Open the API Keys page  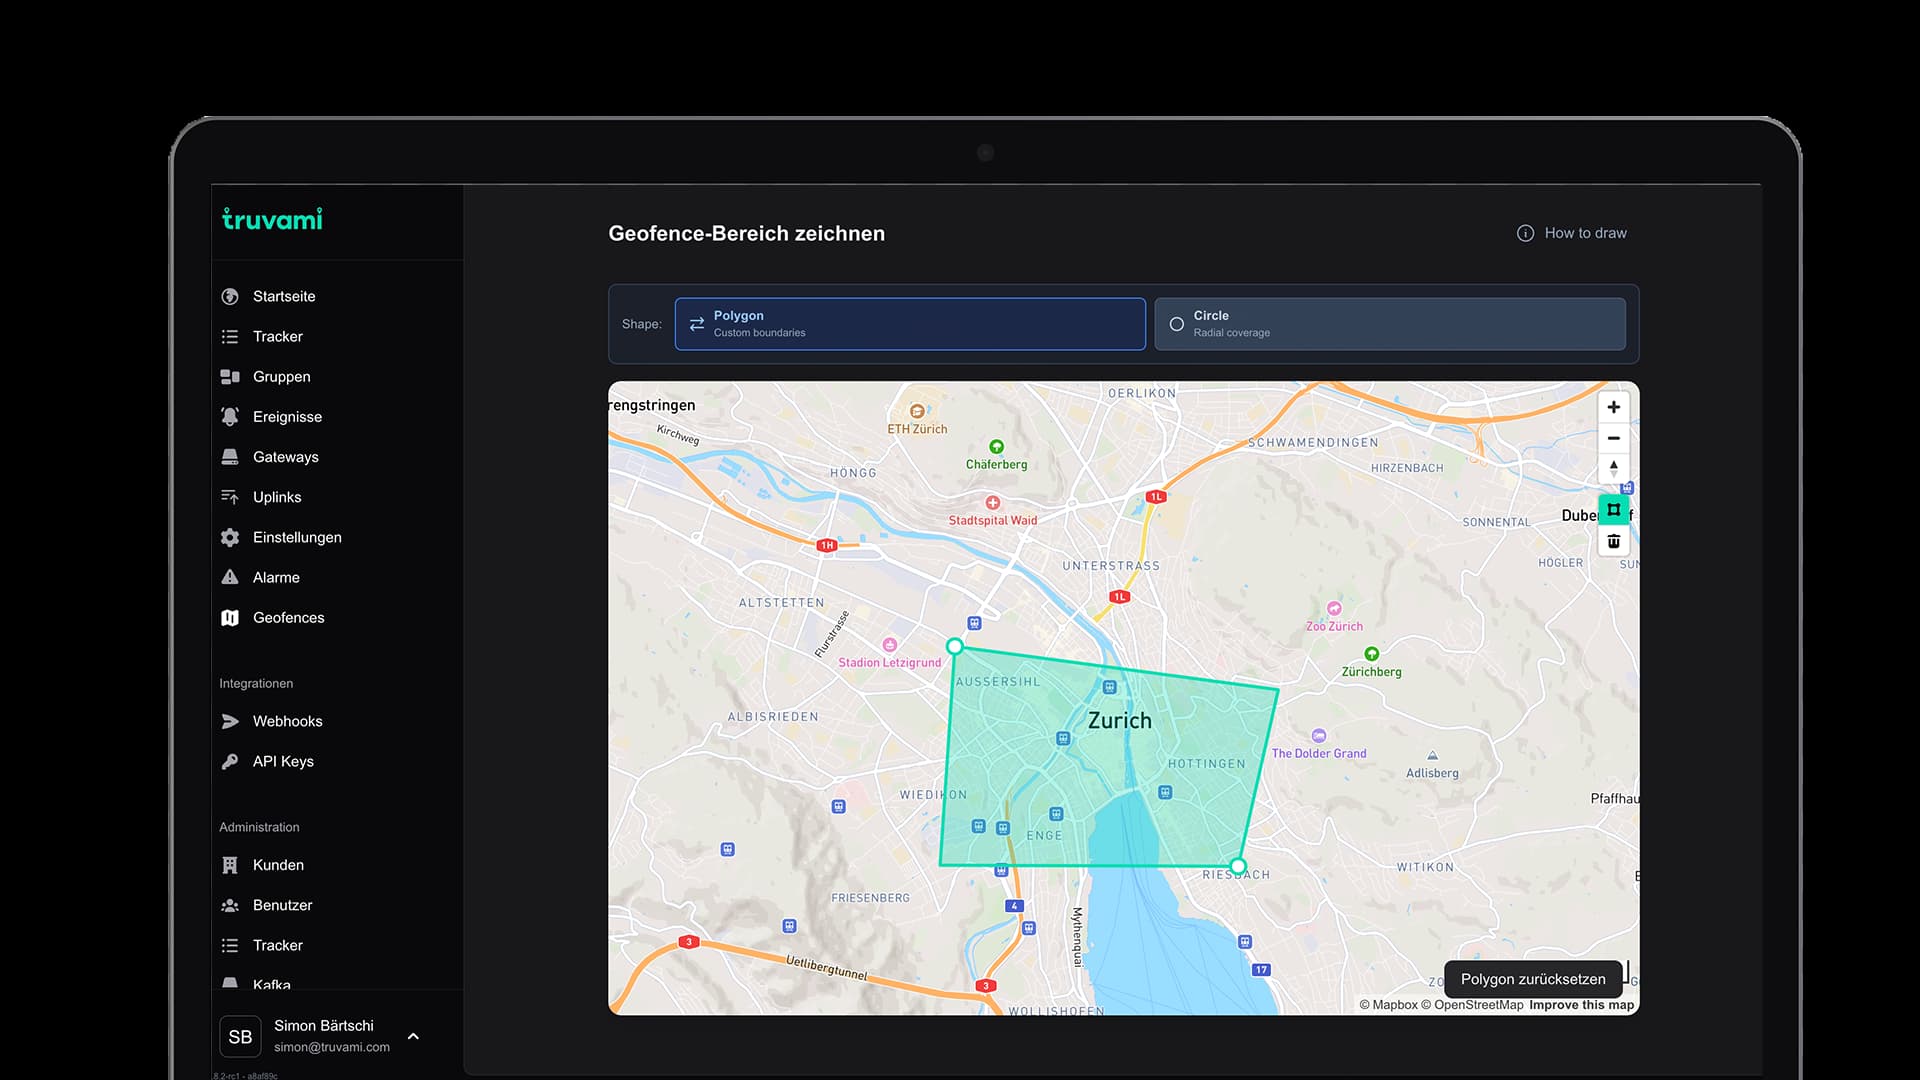coord(283,761)
